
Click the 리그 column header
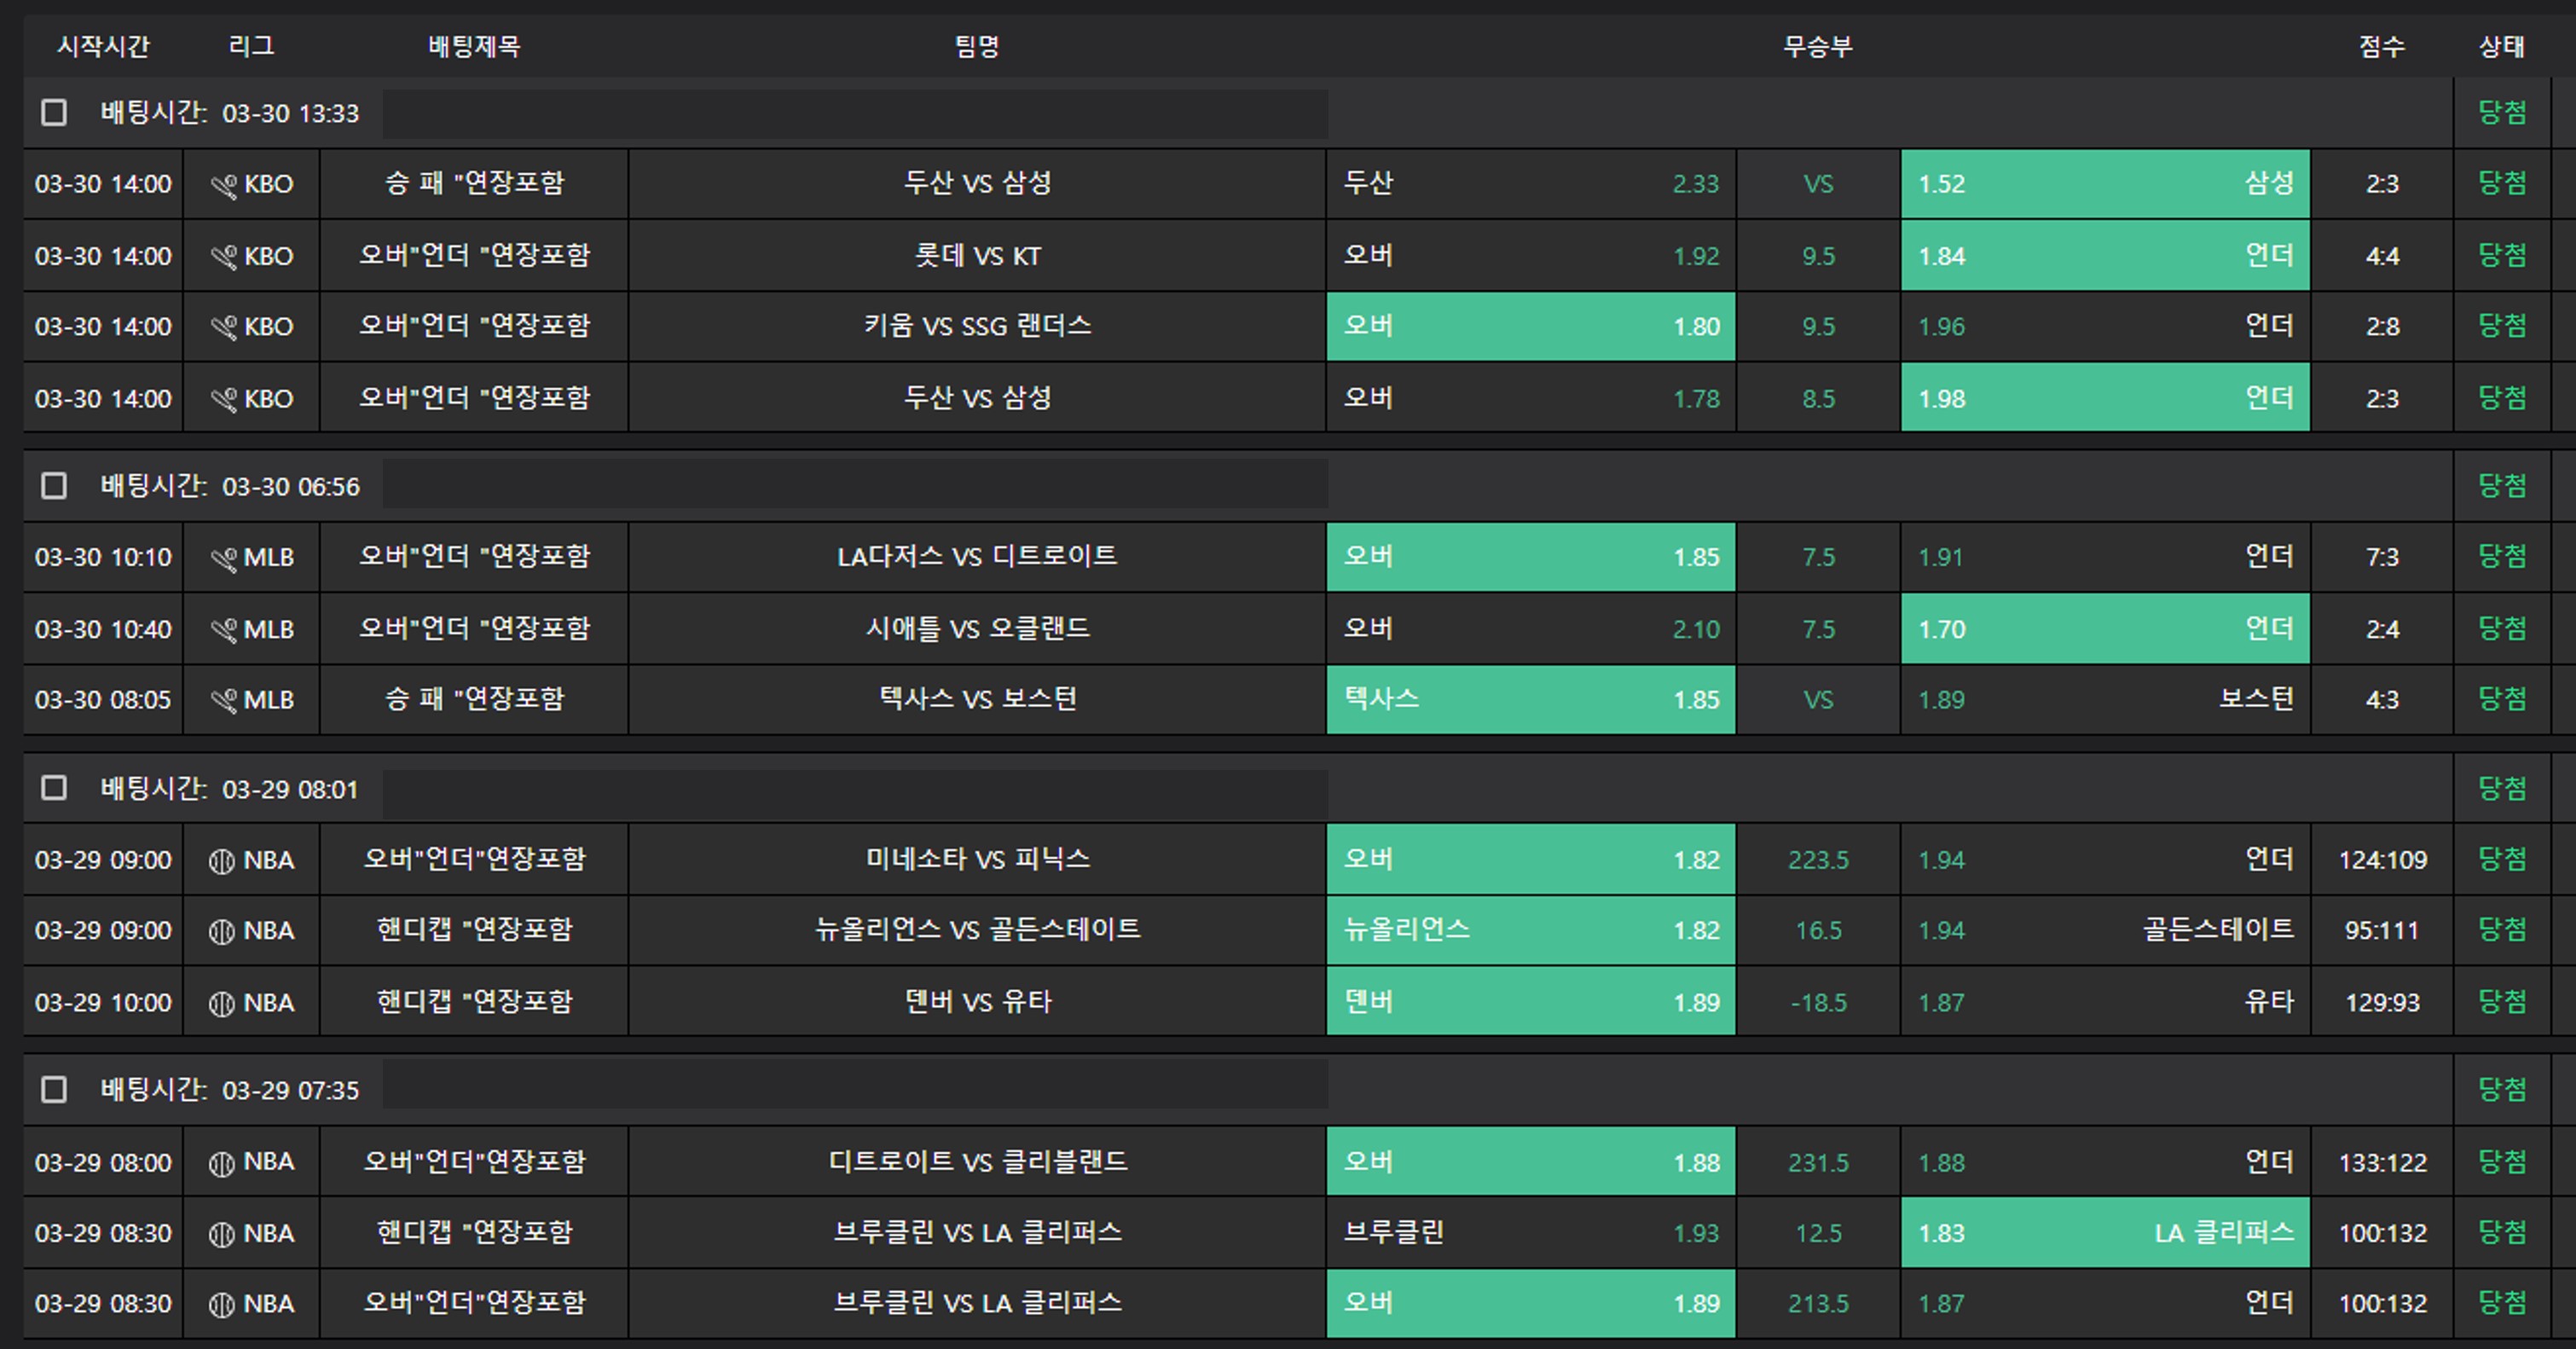coord(251,46)
